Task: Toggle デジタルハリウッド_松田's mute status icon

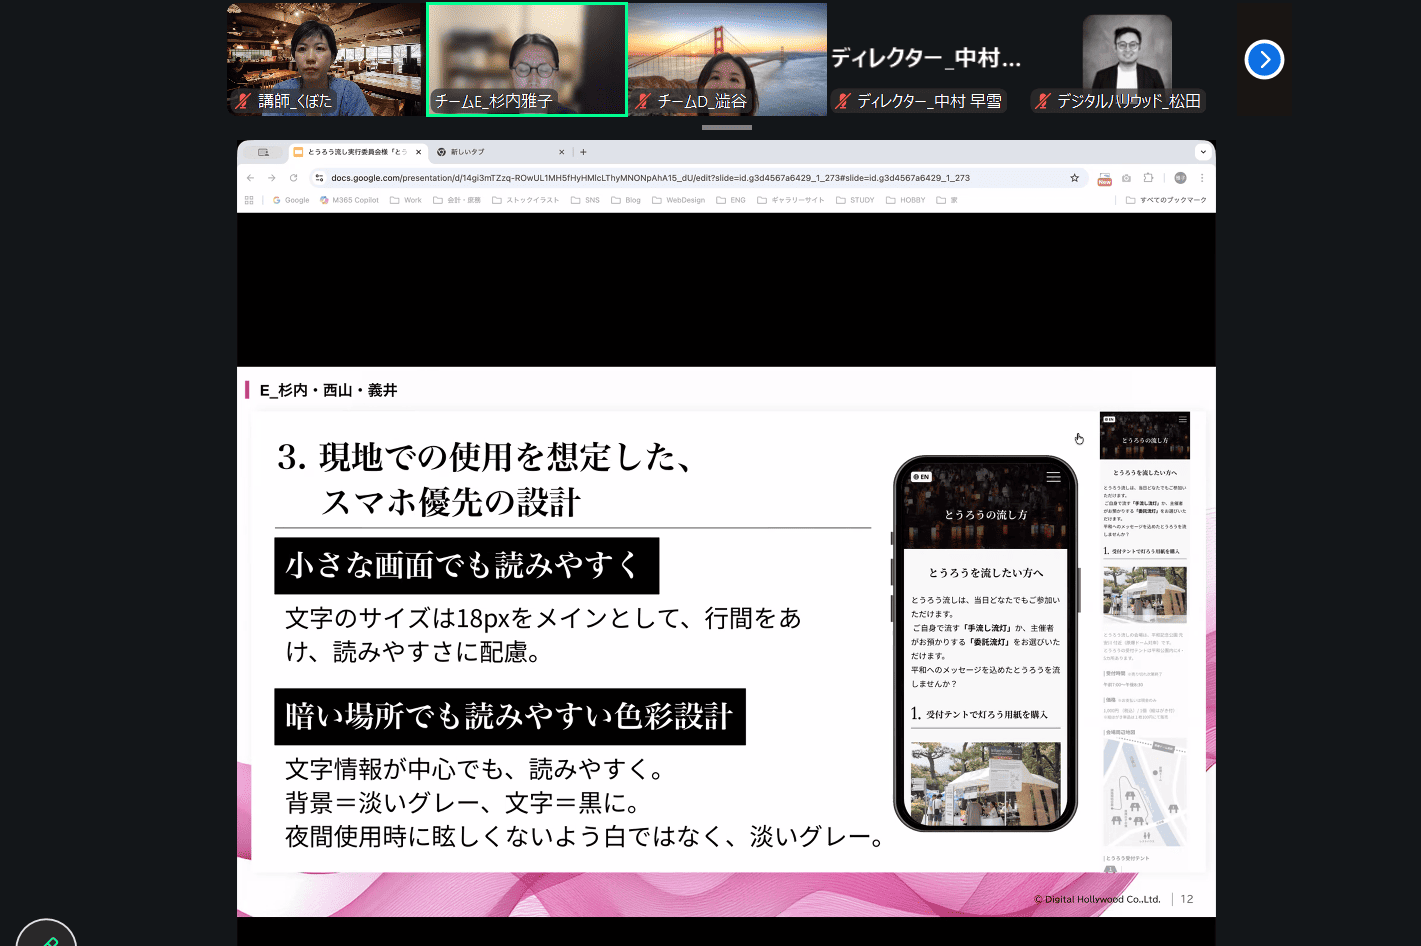Action: [1044, 101]
